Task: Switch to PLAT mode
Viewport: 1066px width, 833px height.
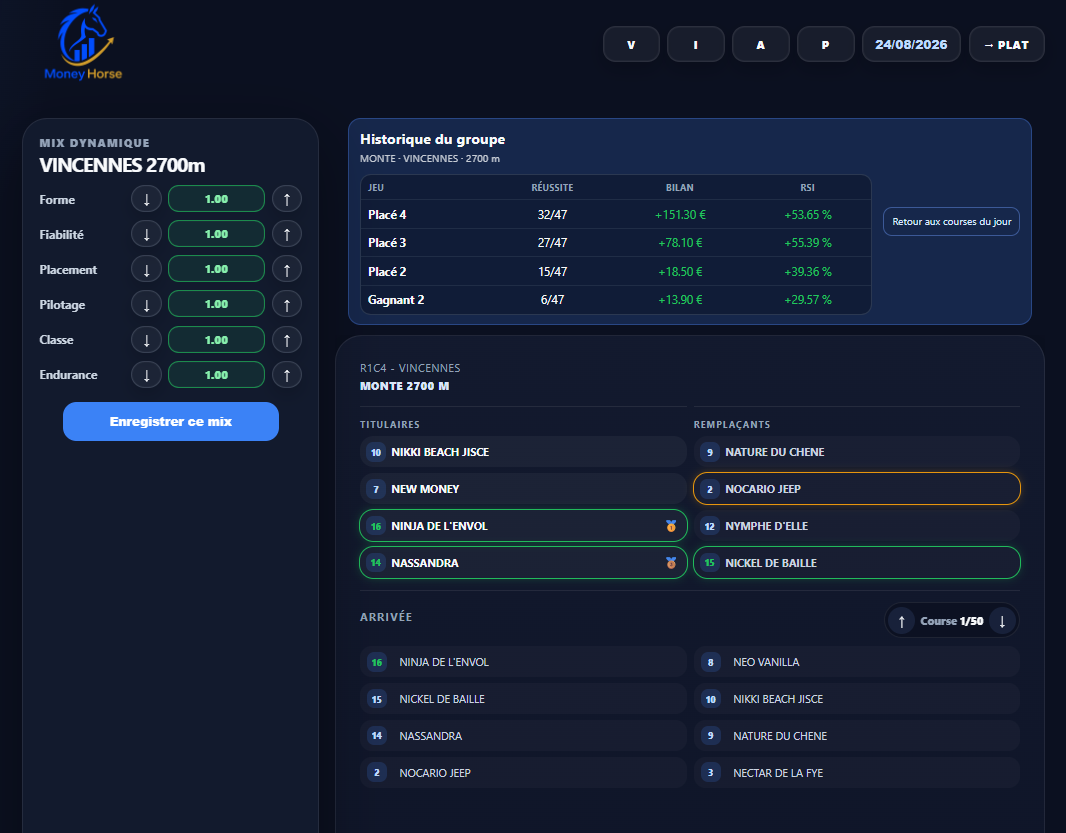Action: pos(1007,44)
